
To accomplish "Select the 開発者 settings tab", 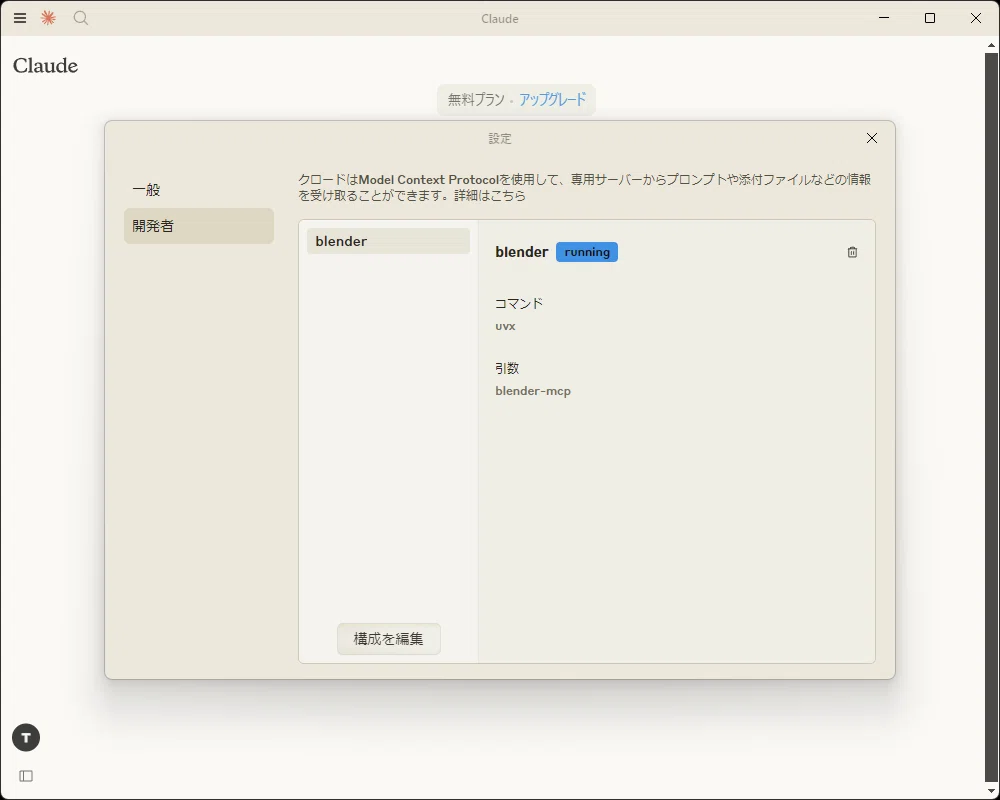I will [199, 226].
